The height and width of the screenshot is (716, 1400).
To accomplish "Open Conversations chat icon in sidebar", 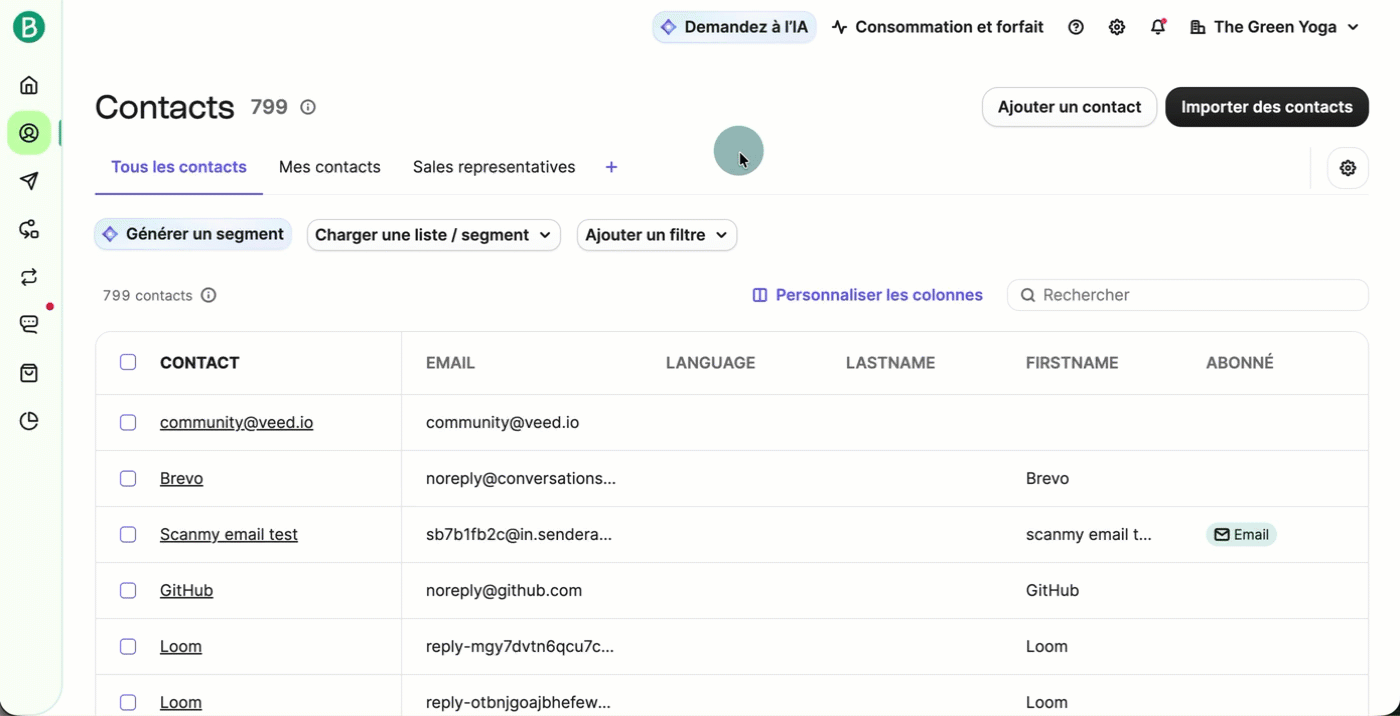I will 29,324.
